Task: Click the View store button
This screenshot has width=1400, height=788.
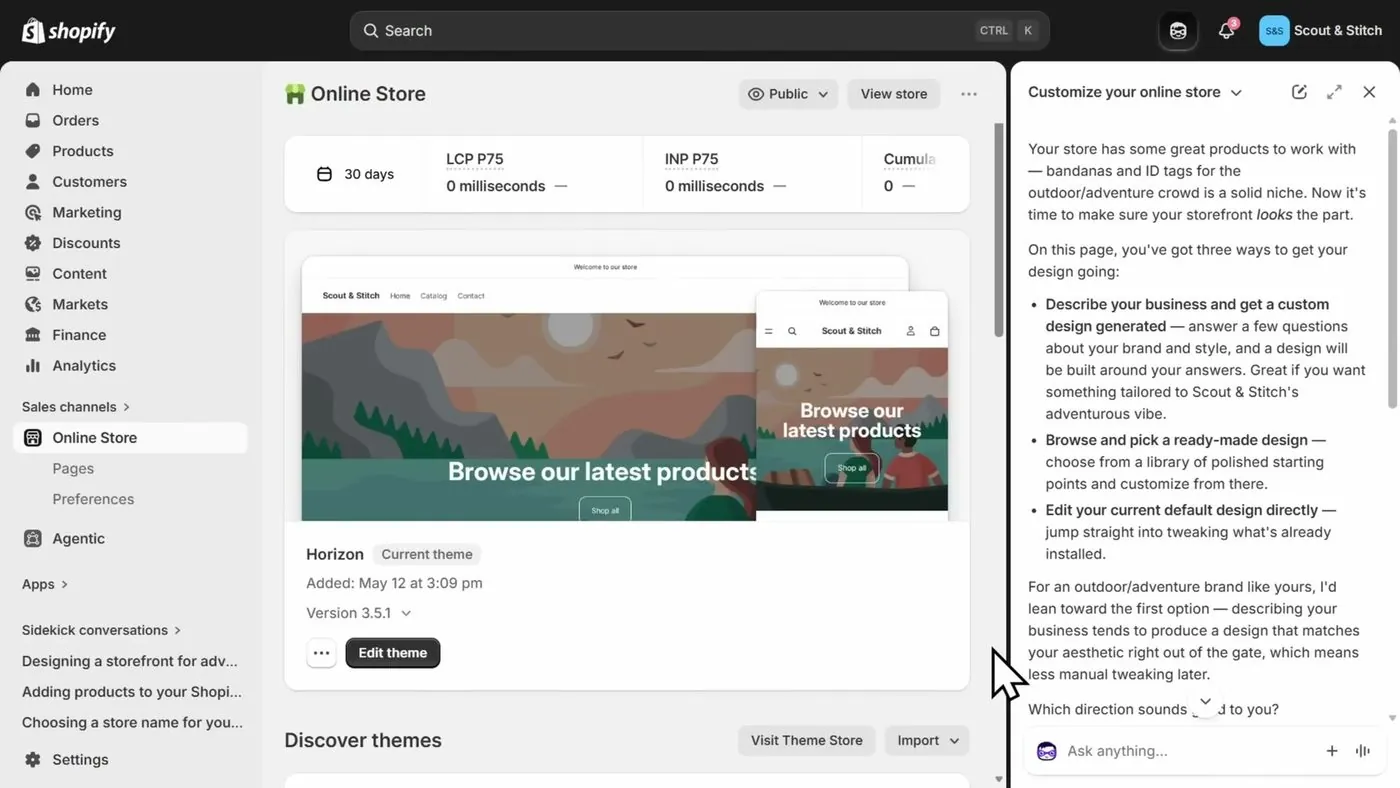Action: click(x=894, y=94)
